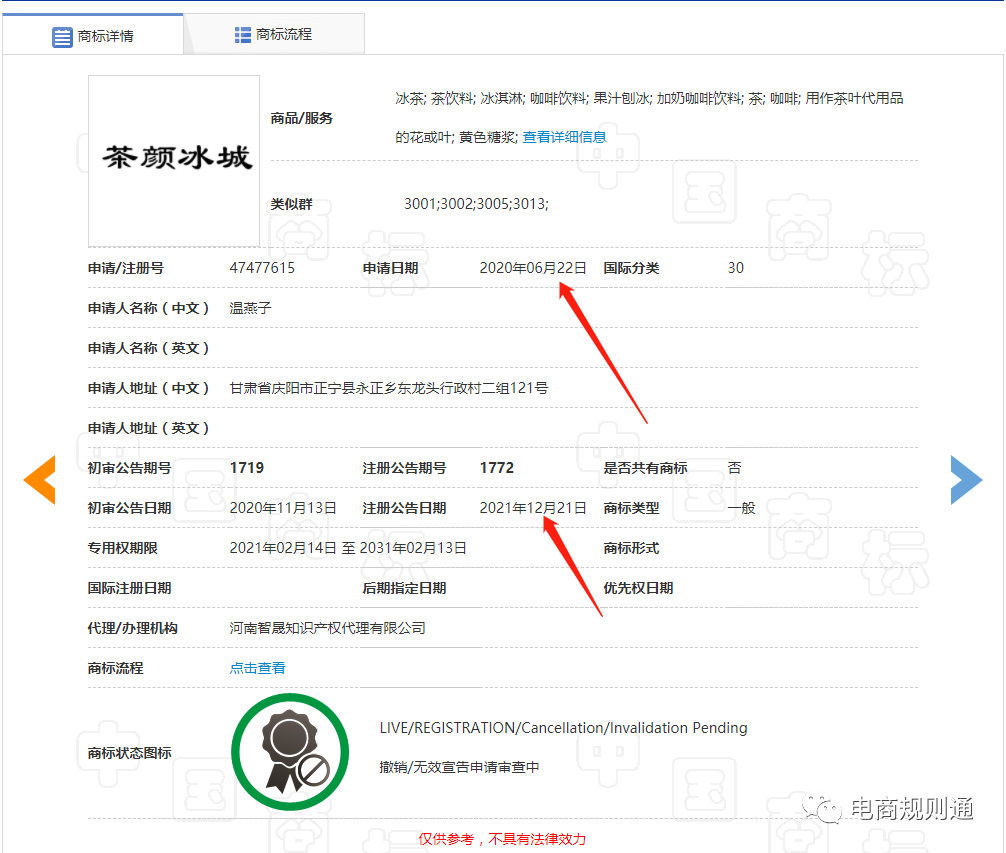
Task: Select trademark type value 一般
Action: point(742,508)
